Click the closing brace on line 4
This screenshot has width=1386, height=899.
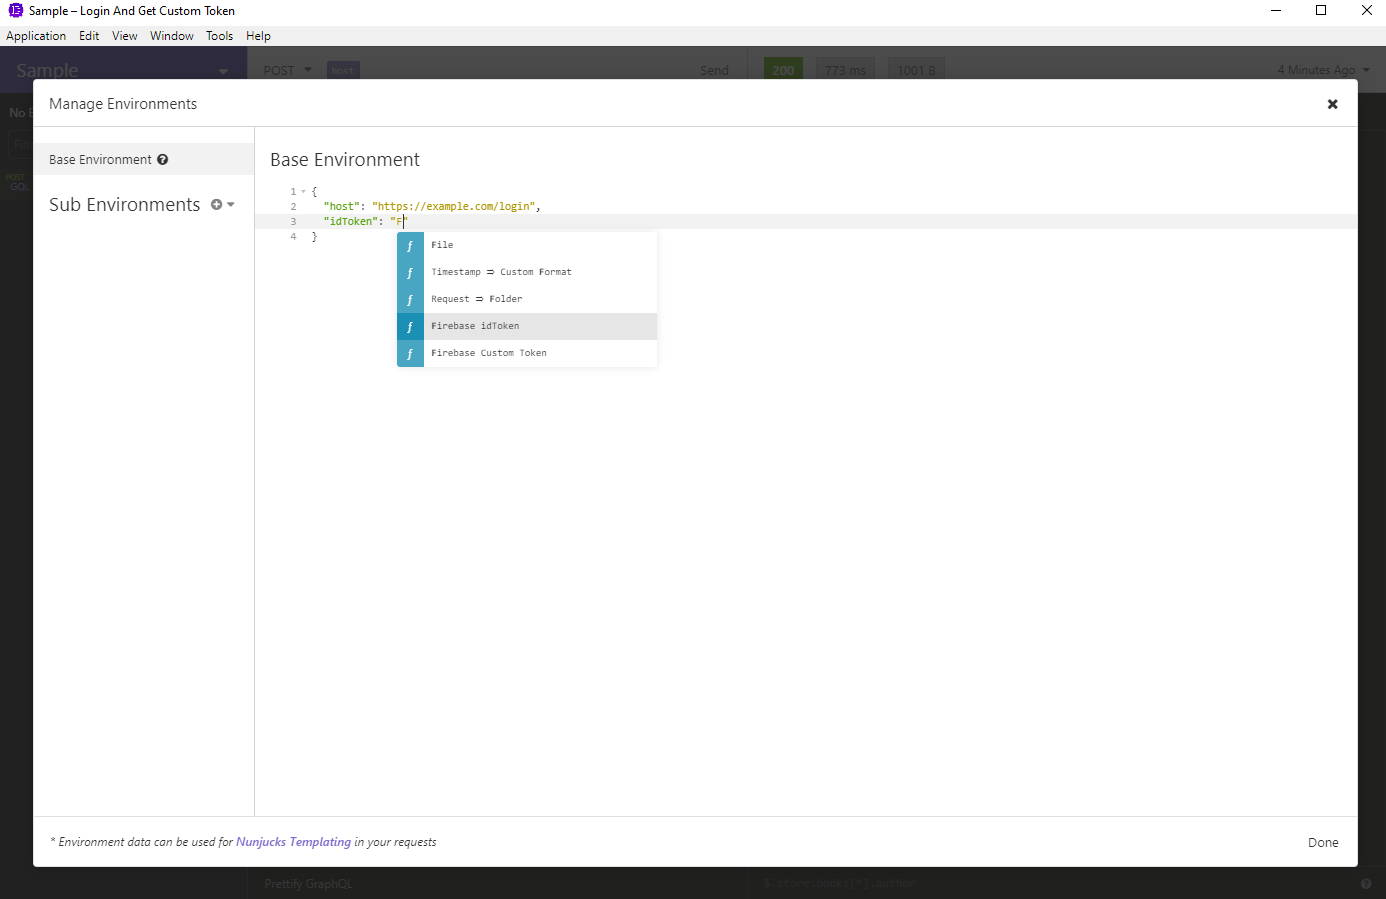[314, 237]
